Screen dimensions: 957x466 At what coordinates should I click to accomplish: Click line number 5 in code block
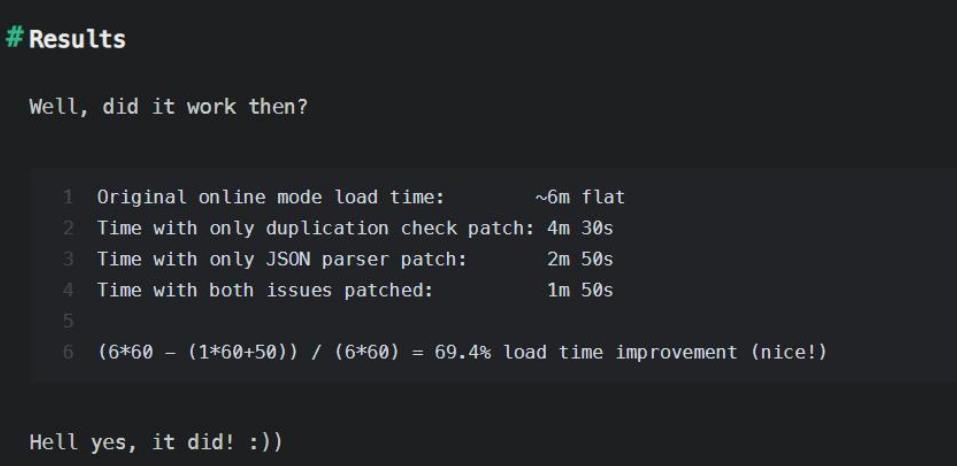(x=68, y=321)
